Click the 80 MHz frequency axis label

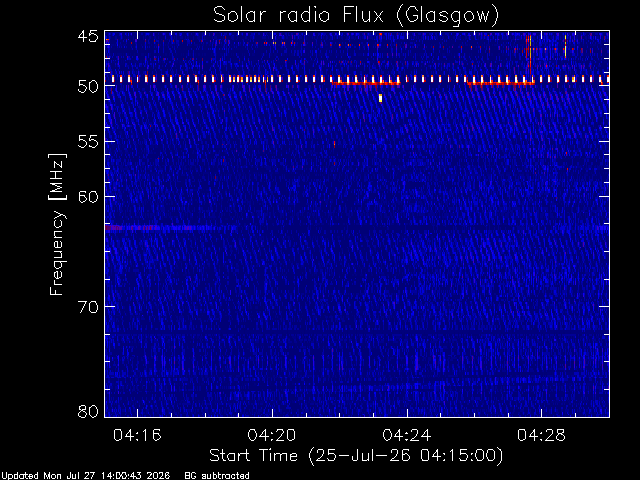[88, 411]
